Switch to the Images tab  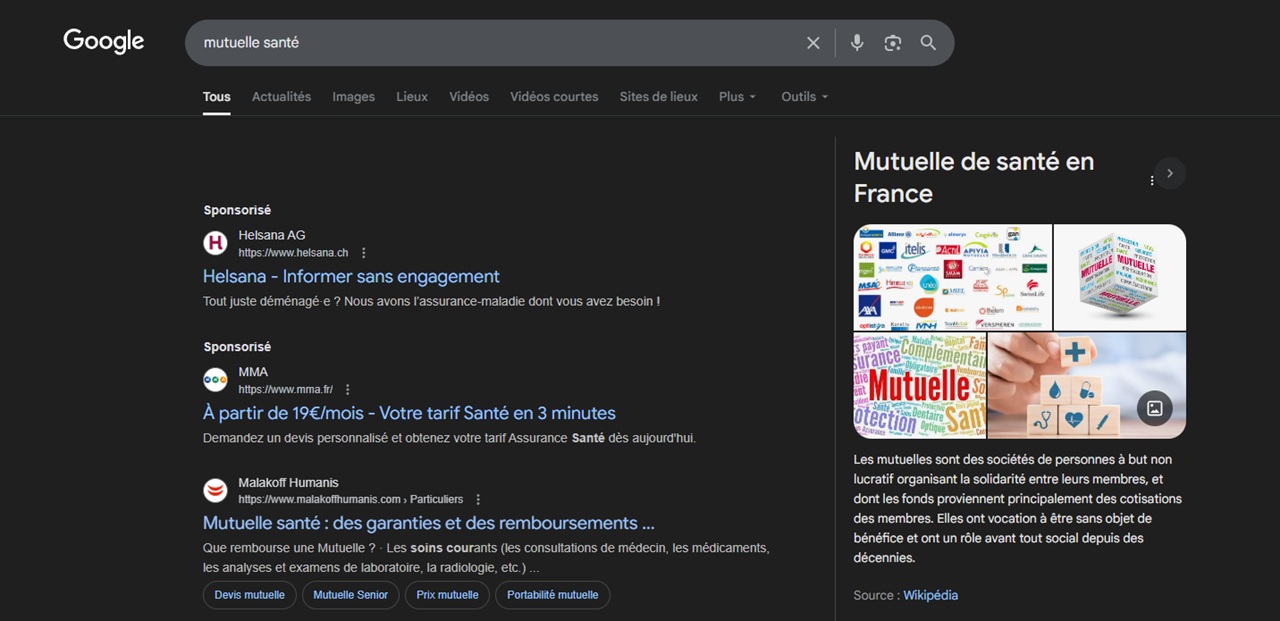coord(353,97)
